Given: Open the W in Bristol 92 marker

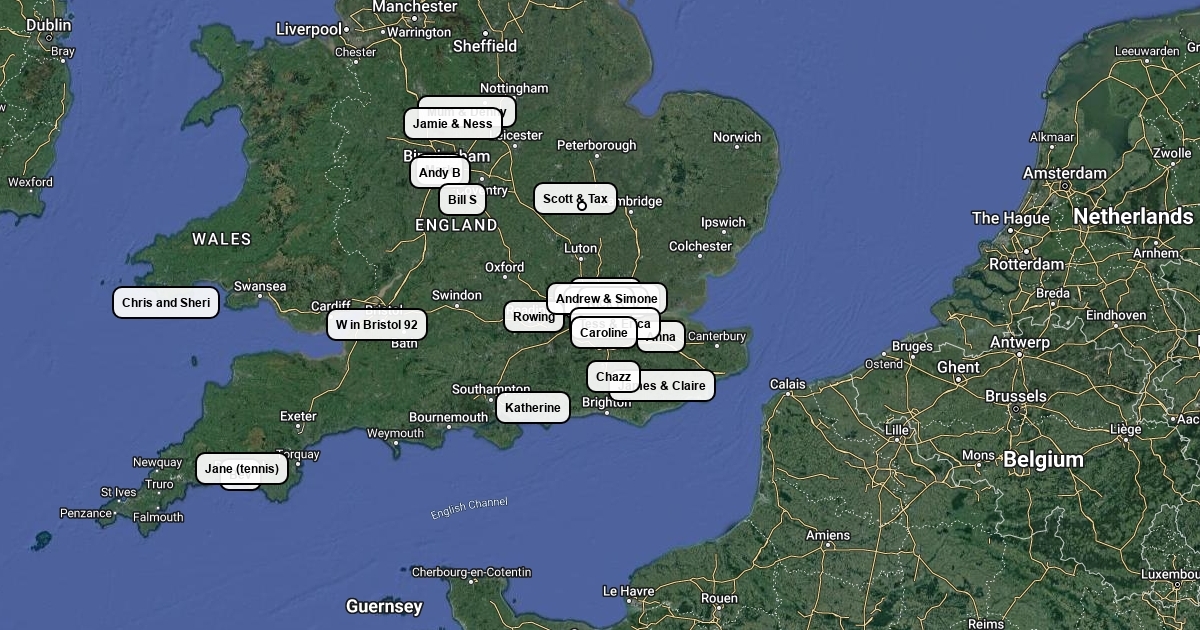Looking at the screenshot, I should click(x=377, y=325).
